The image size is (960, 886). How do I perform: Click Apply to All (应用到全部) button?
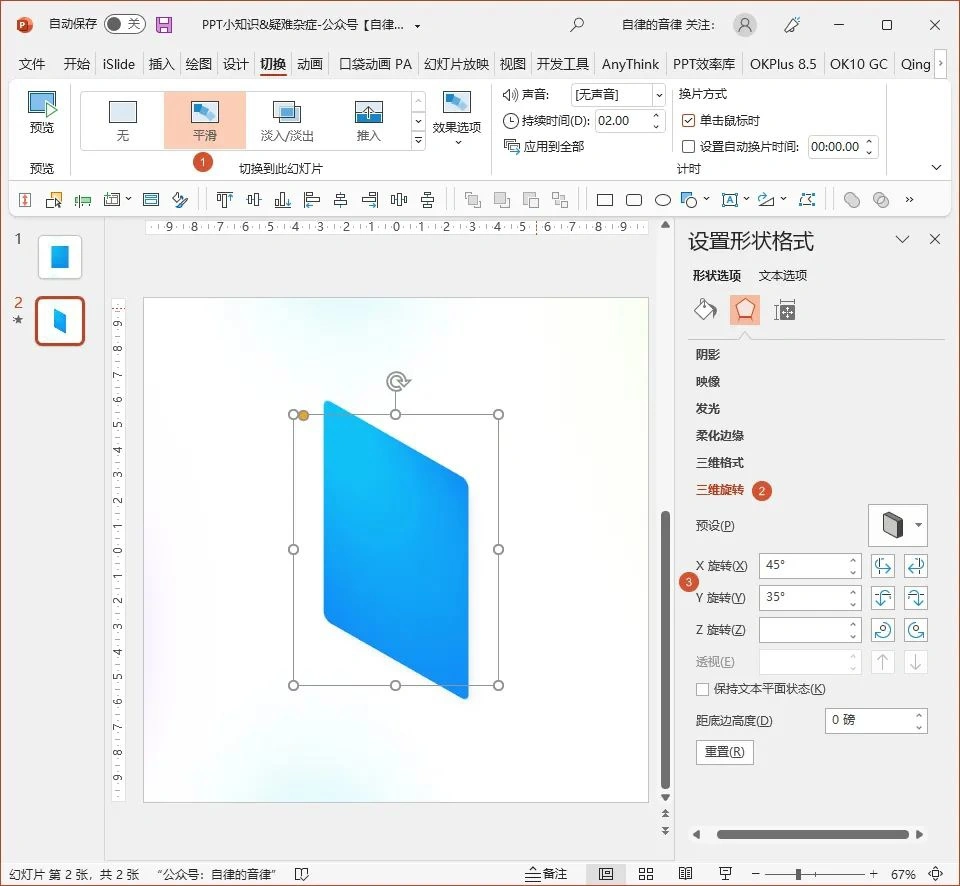(544, 146)
